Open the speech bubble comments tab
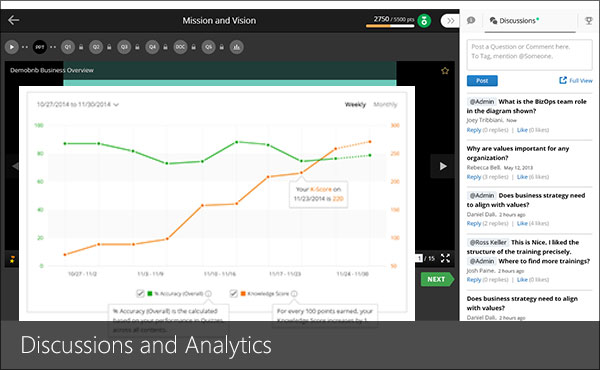The width and height of the screenshot is (600, 370). point(471,20)
